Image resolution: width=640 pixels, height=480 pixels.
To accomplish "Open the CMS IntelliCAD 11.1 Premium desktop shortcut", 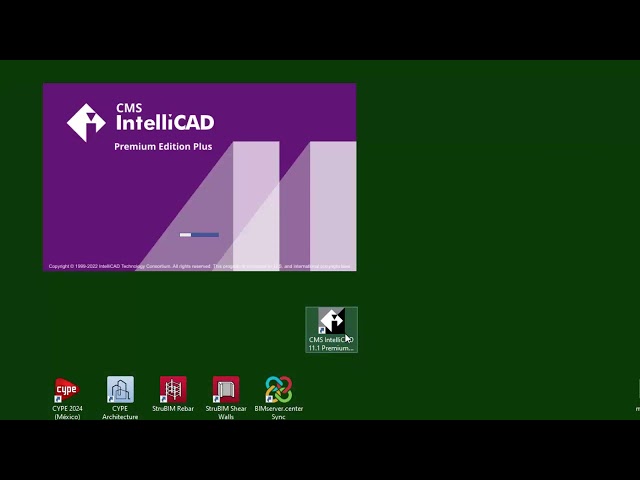I will (x=331, y=329).
